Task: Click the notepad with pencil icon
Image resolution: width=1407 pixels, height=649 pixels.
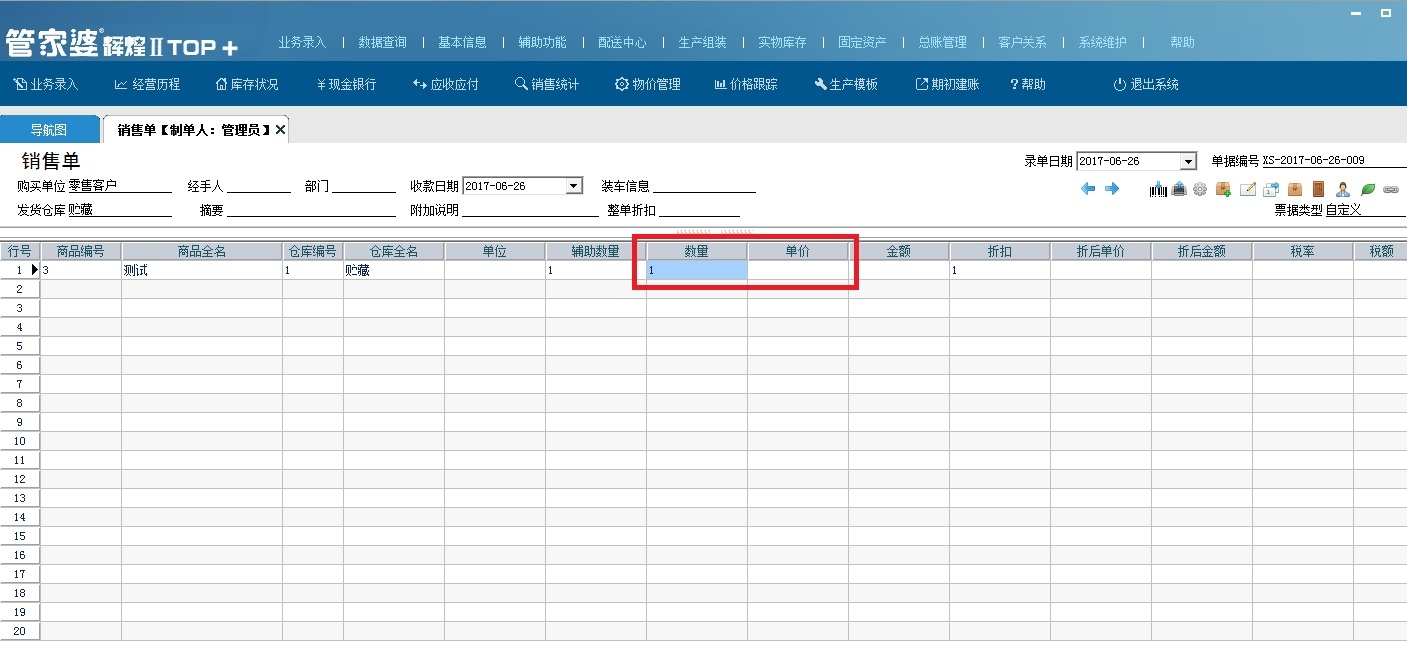Action: (1248, 189)
